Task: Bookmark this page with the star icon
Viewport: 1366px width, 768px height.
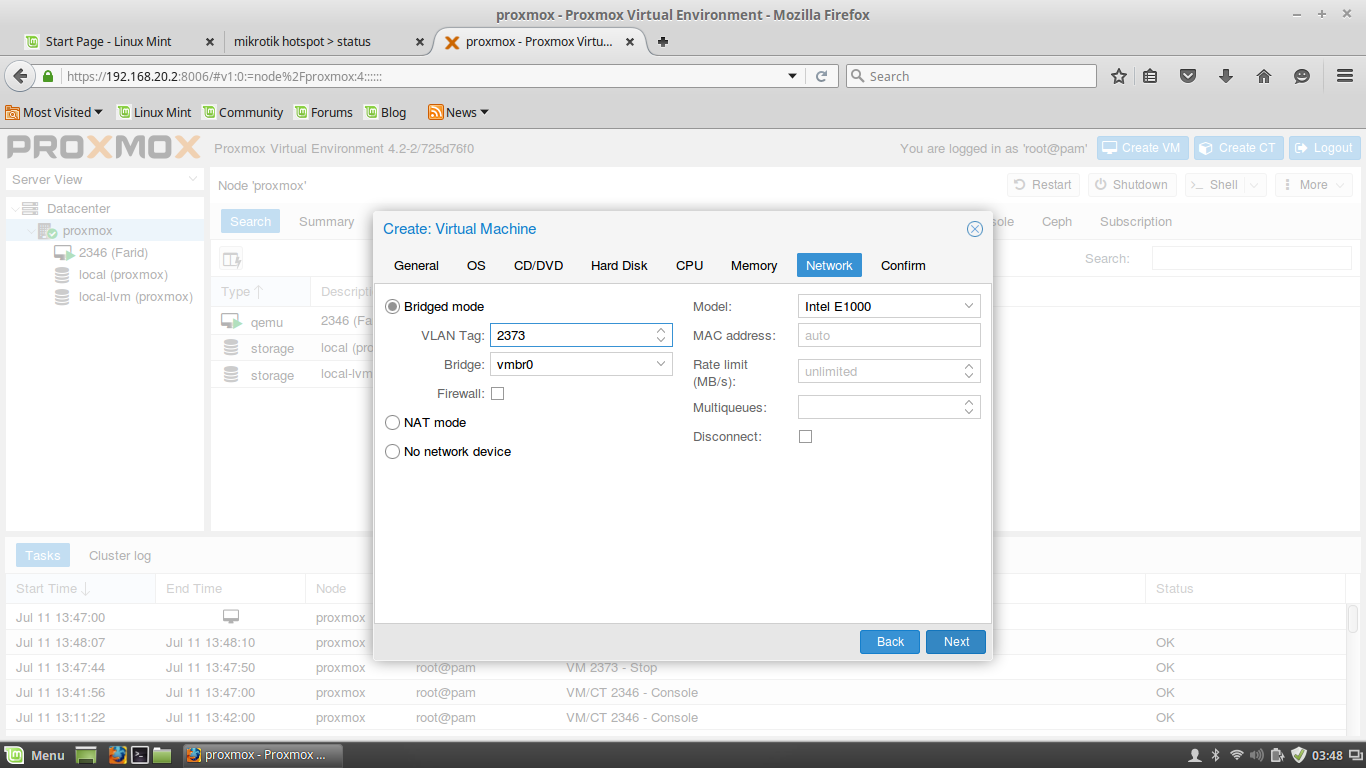Action: pos(1119,76)
